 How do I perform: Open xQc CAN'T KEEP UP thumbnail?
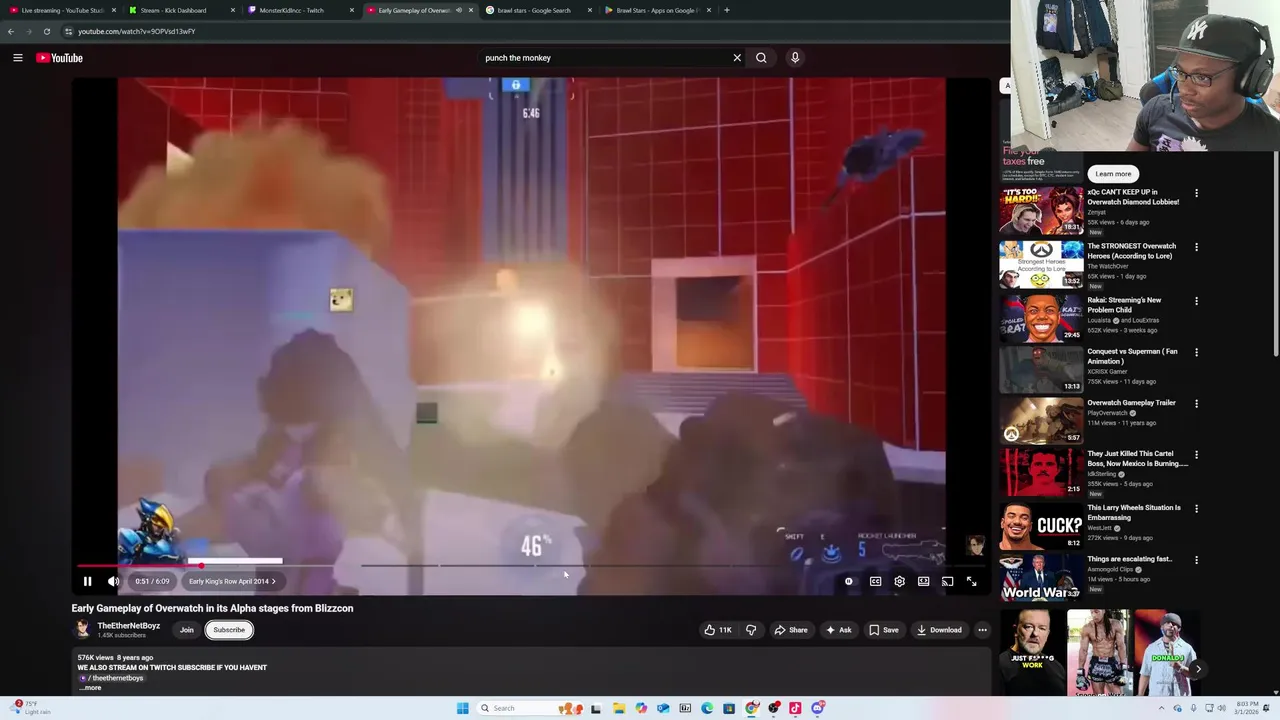[x=1041, y=210]
